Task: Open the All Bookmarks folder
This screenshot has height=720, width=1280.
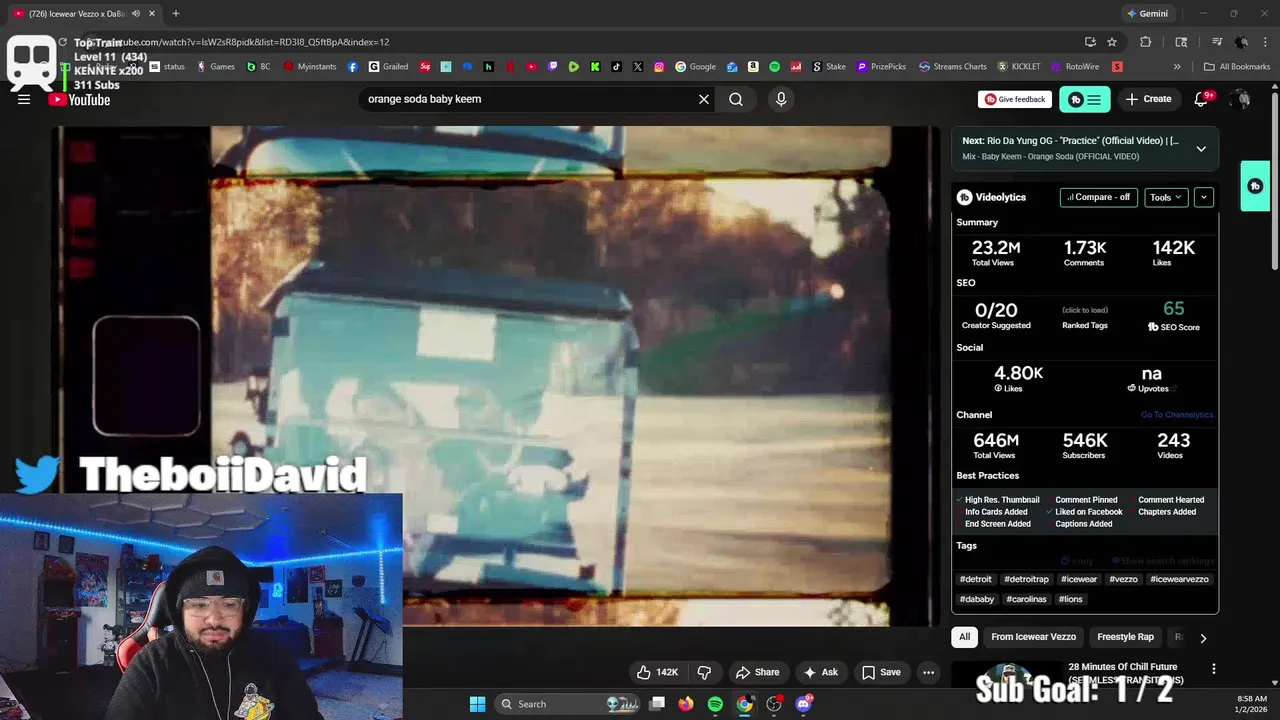Action: (1237, 67)
